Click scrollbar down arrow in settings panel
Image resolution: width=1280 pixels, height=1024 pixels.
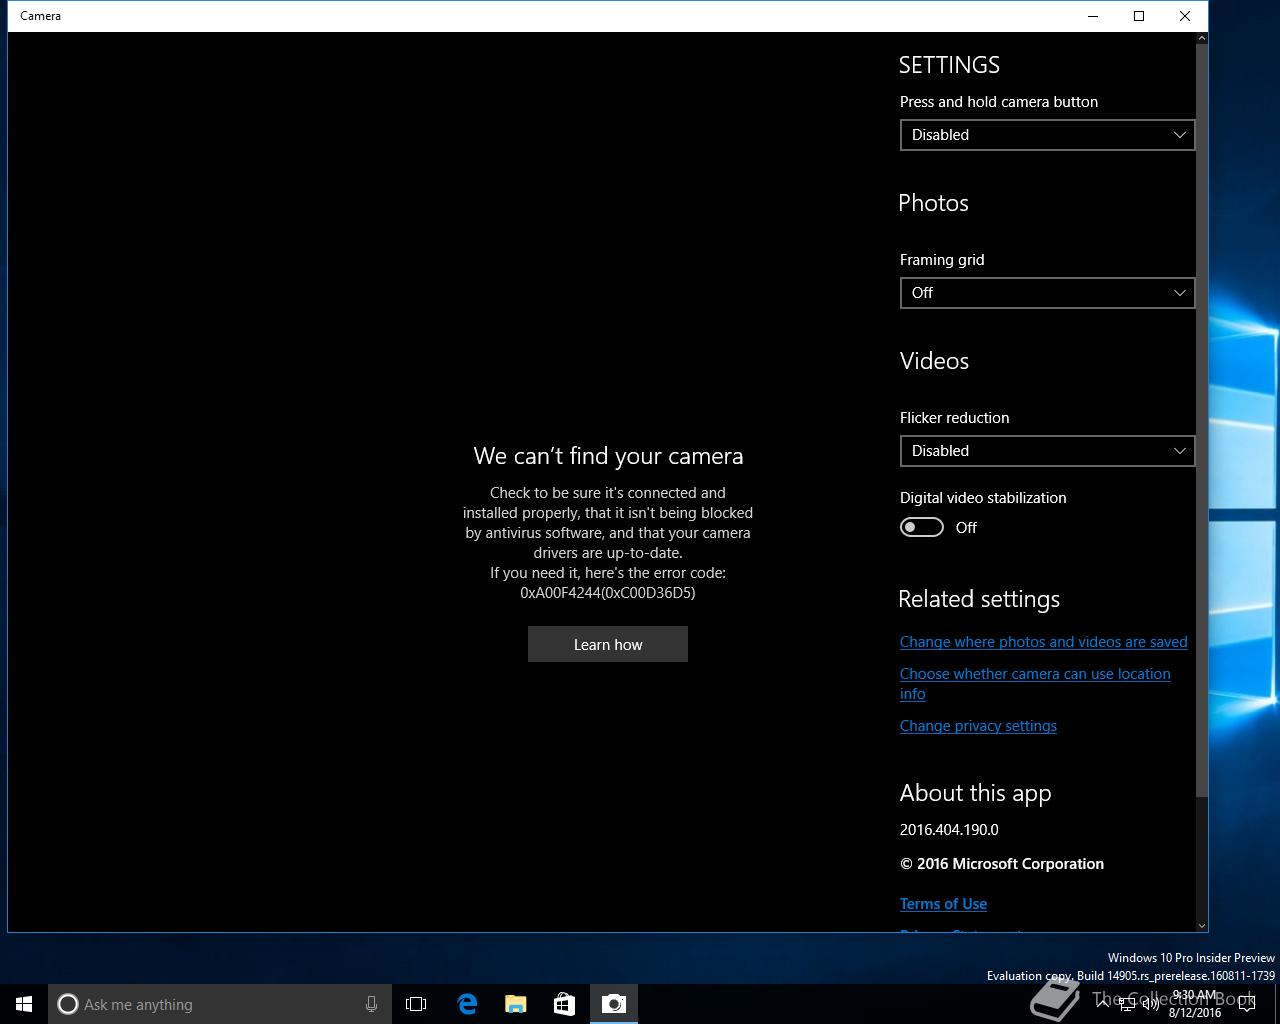1202,926
